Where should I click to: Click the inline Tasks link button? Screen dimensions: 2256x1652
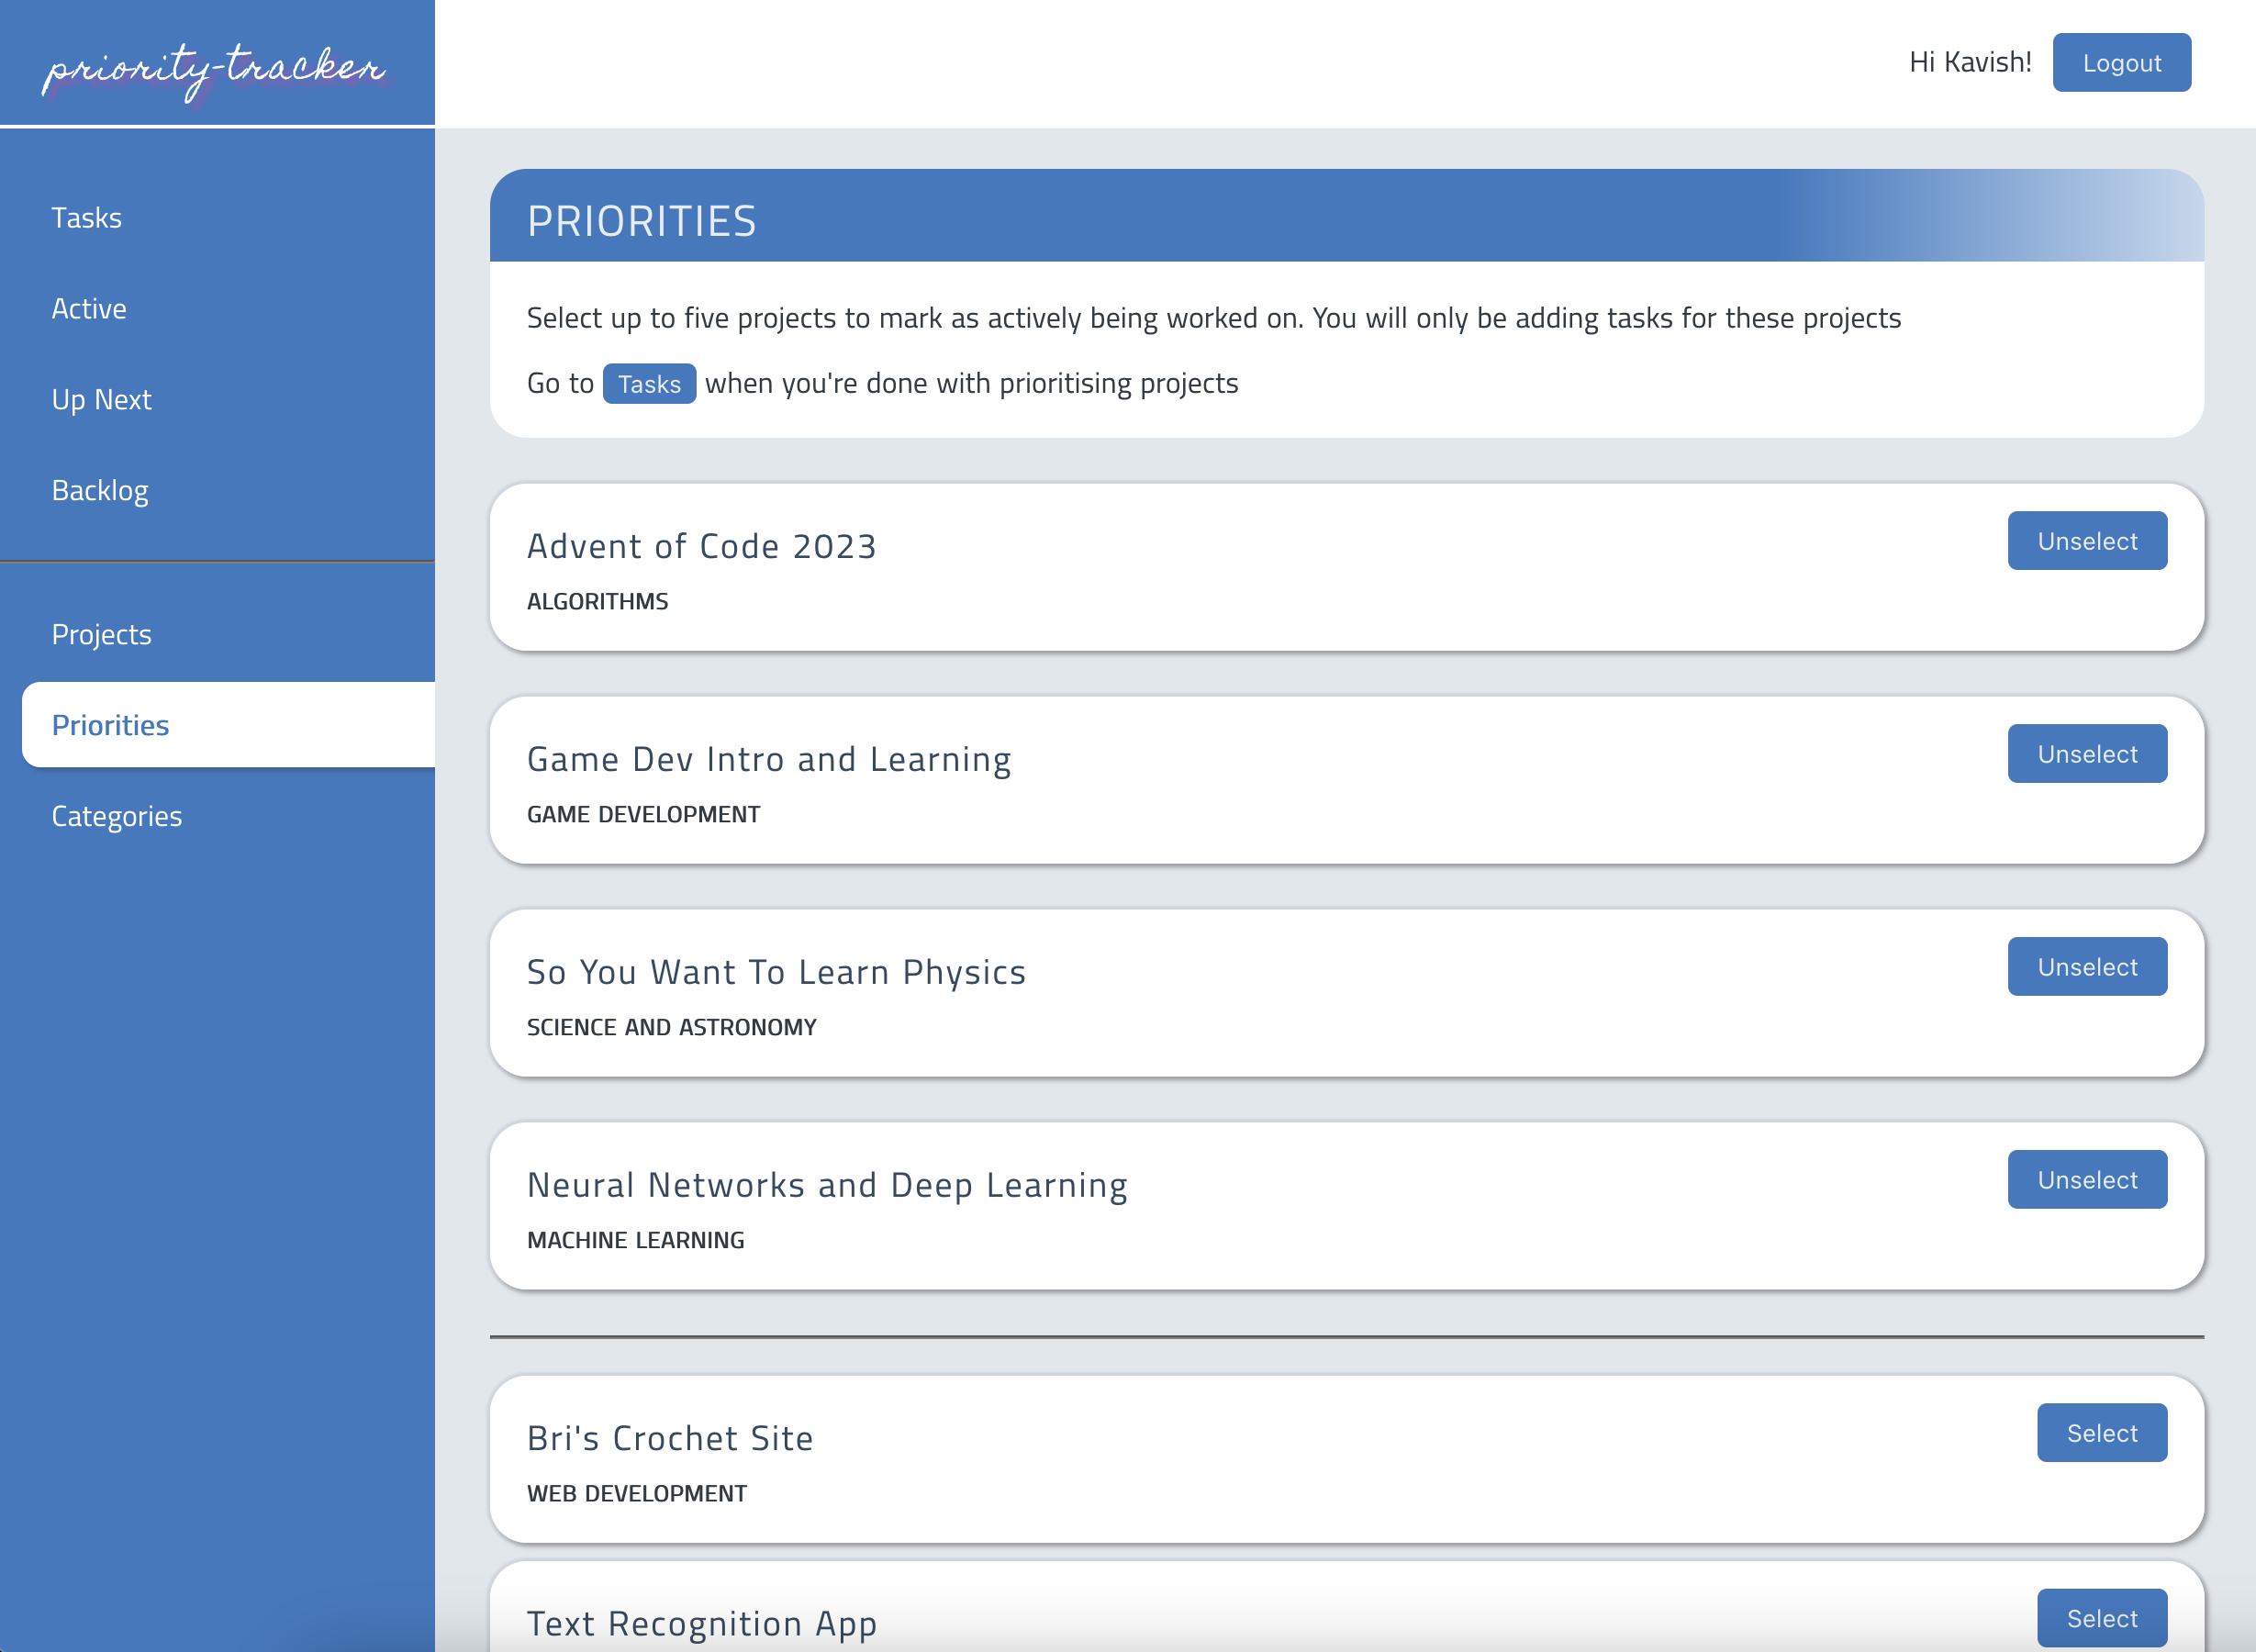point(649,384)
